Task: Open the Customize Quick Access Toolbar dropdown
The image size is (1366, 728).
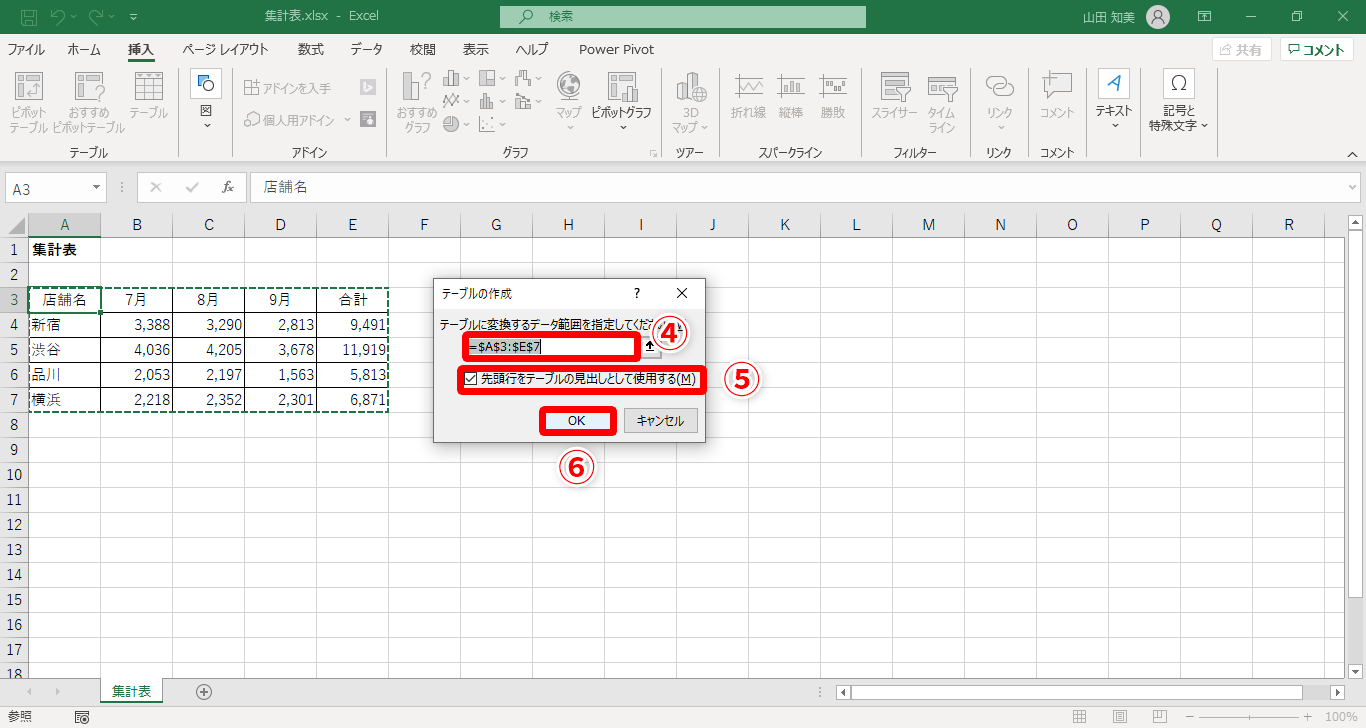Action: [134, 17]
